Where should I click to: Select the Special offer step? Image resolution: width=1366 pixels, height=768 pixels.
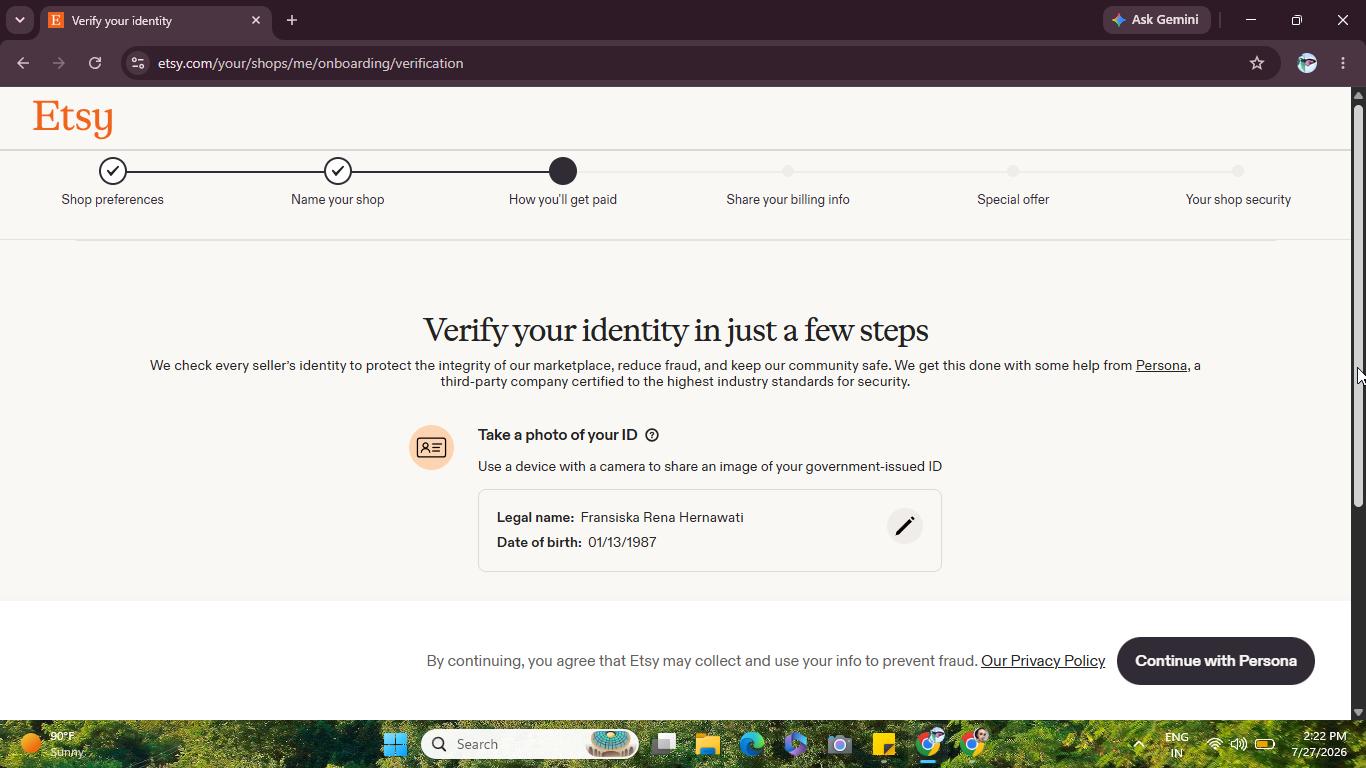[x=1013, y=188]
